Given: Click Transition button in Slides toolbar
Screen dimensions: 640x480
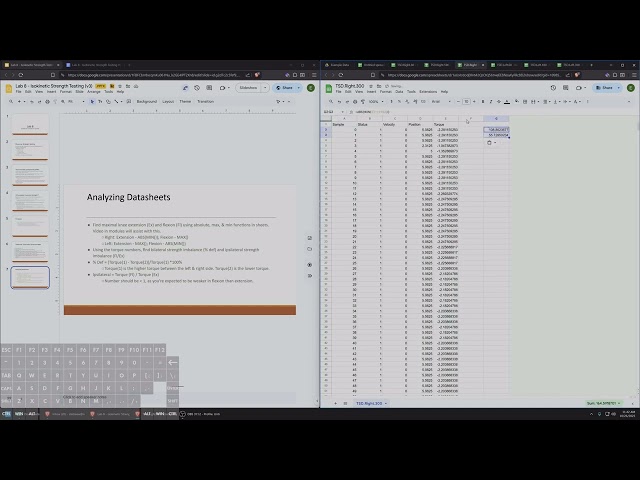Looking at the screenshot, I should point(205,101).
